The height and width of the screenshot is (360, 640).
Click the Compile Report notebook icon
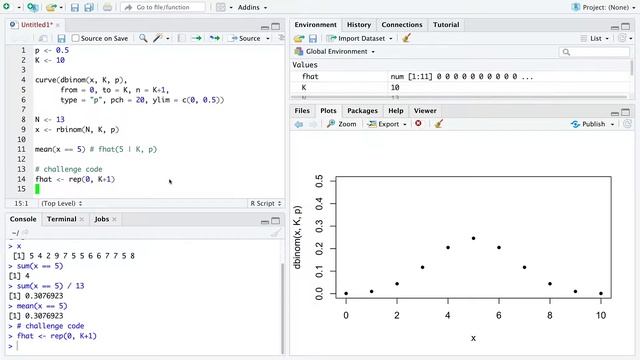click(x=181, y=38)
